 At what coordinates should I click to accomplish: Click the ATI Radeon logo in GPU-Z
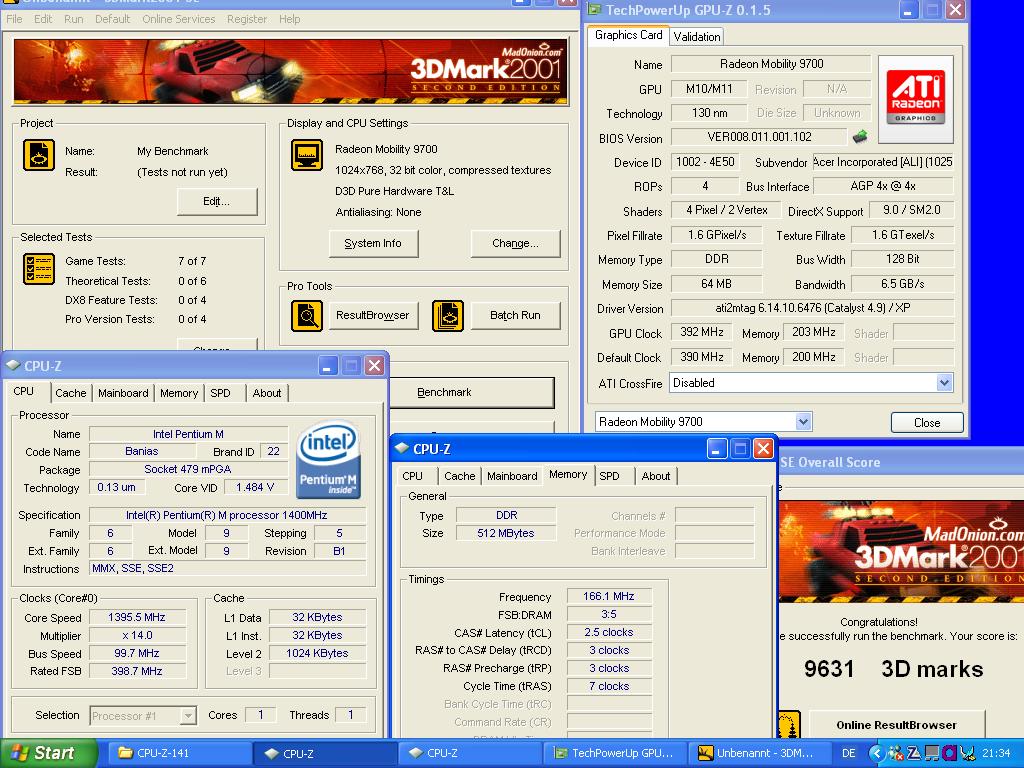916,99
